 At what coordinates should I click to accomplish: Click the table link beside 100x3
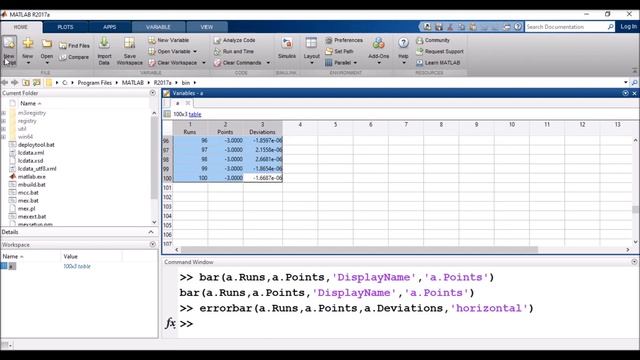[x=195, y=114]
